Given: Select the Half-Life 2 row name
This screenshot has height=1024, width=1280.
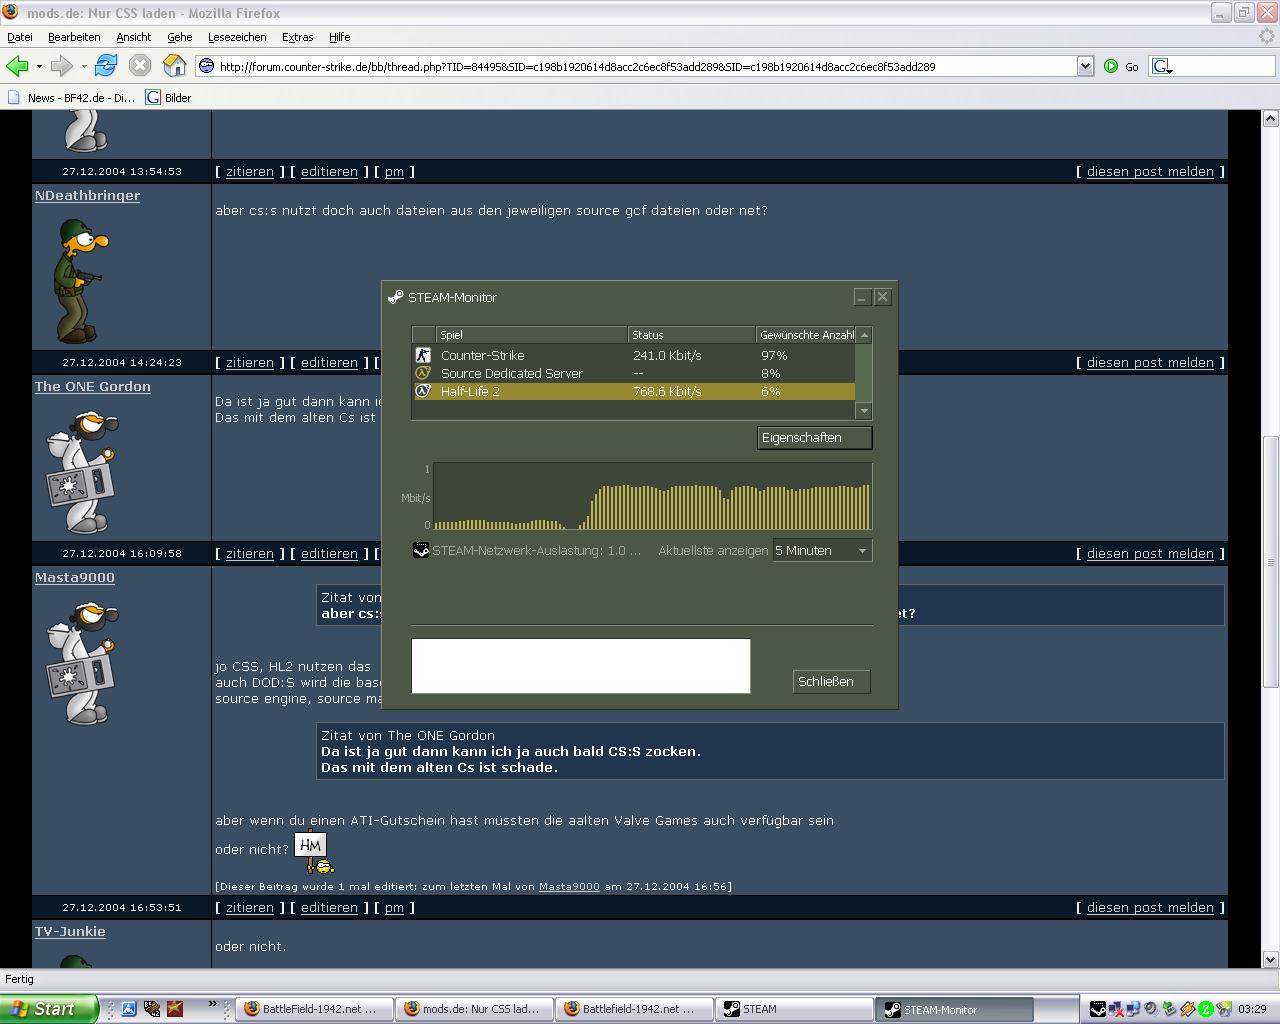Looking at the screenshot, I should pos(470,391).
